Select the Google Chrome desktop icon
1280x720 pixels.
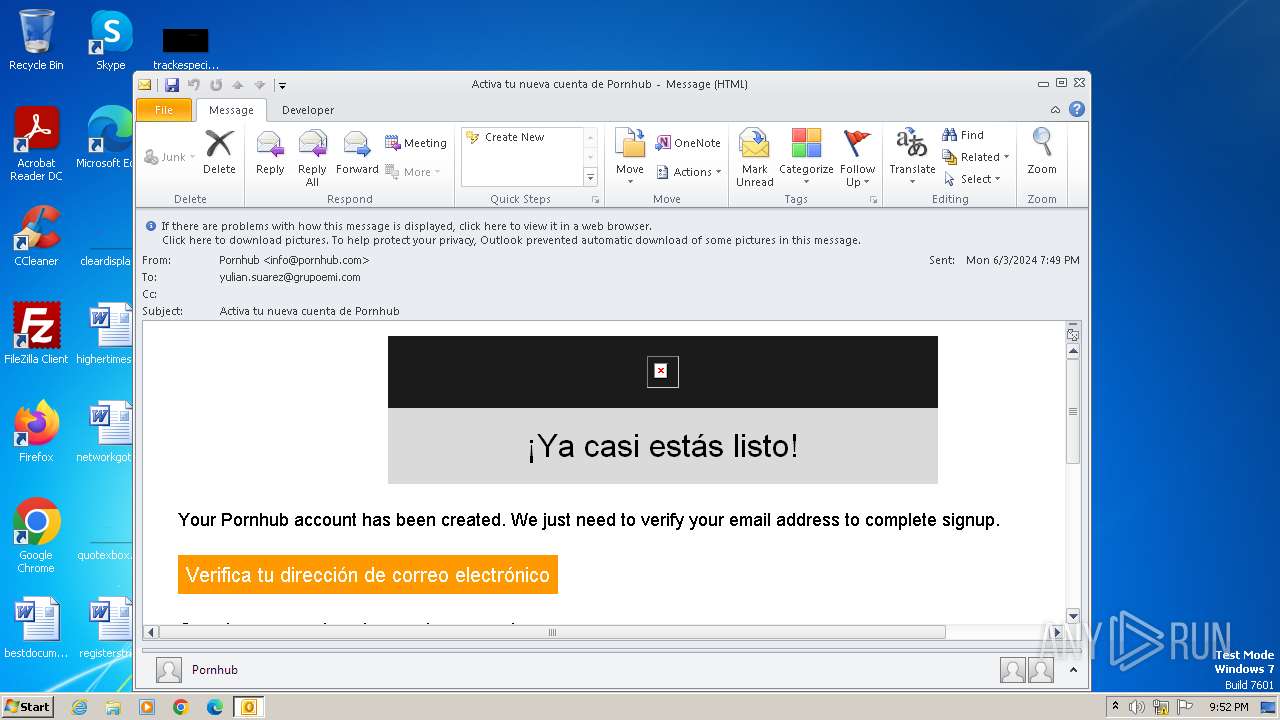tap(36, 536)
